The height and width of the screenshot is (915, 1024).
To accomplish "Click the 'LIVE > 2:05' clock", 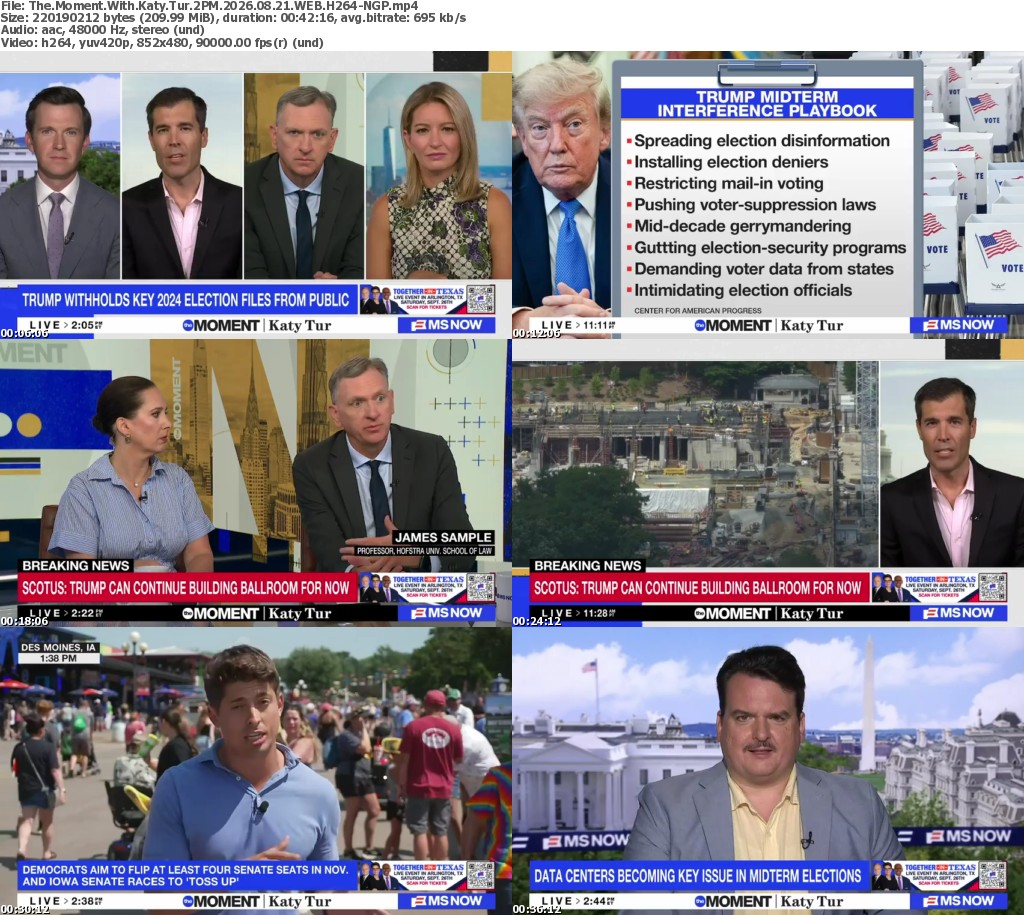I will pos(66,325).
